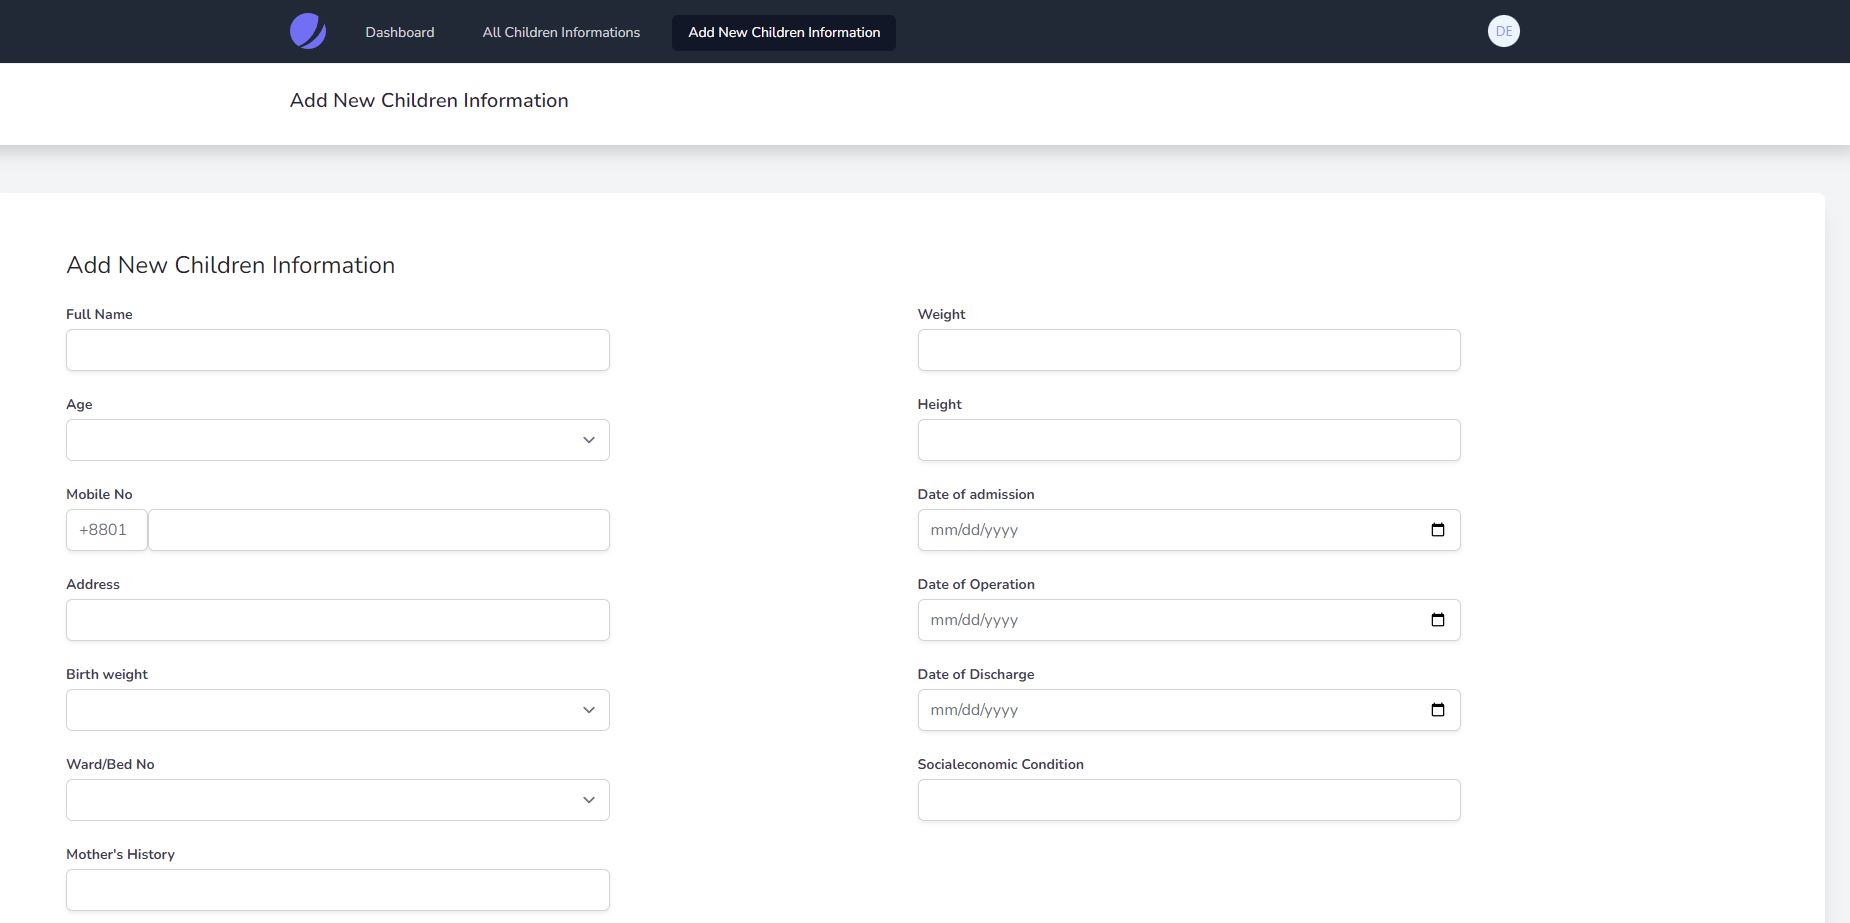Select Add New Children Information nav tab
The height and width of the screenshot is (923, 1850).
tap(784, 32)
